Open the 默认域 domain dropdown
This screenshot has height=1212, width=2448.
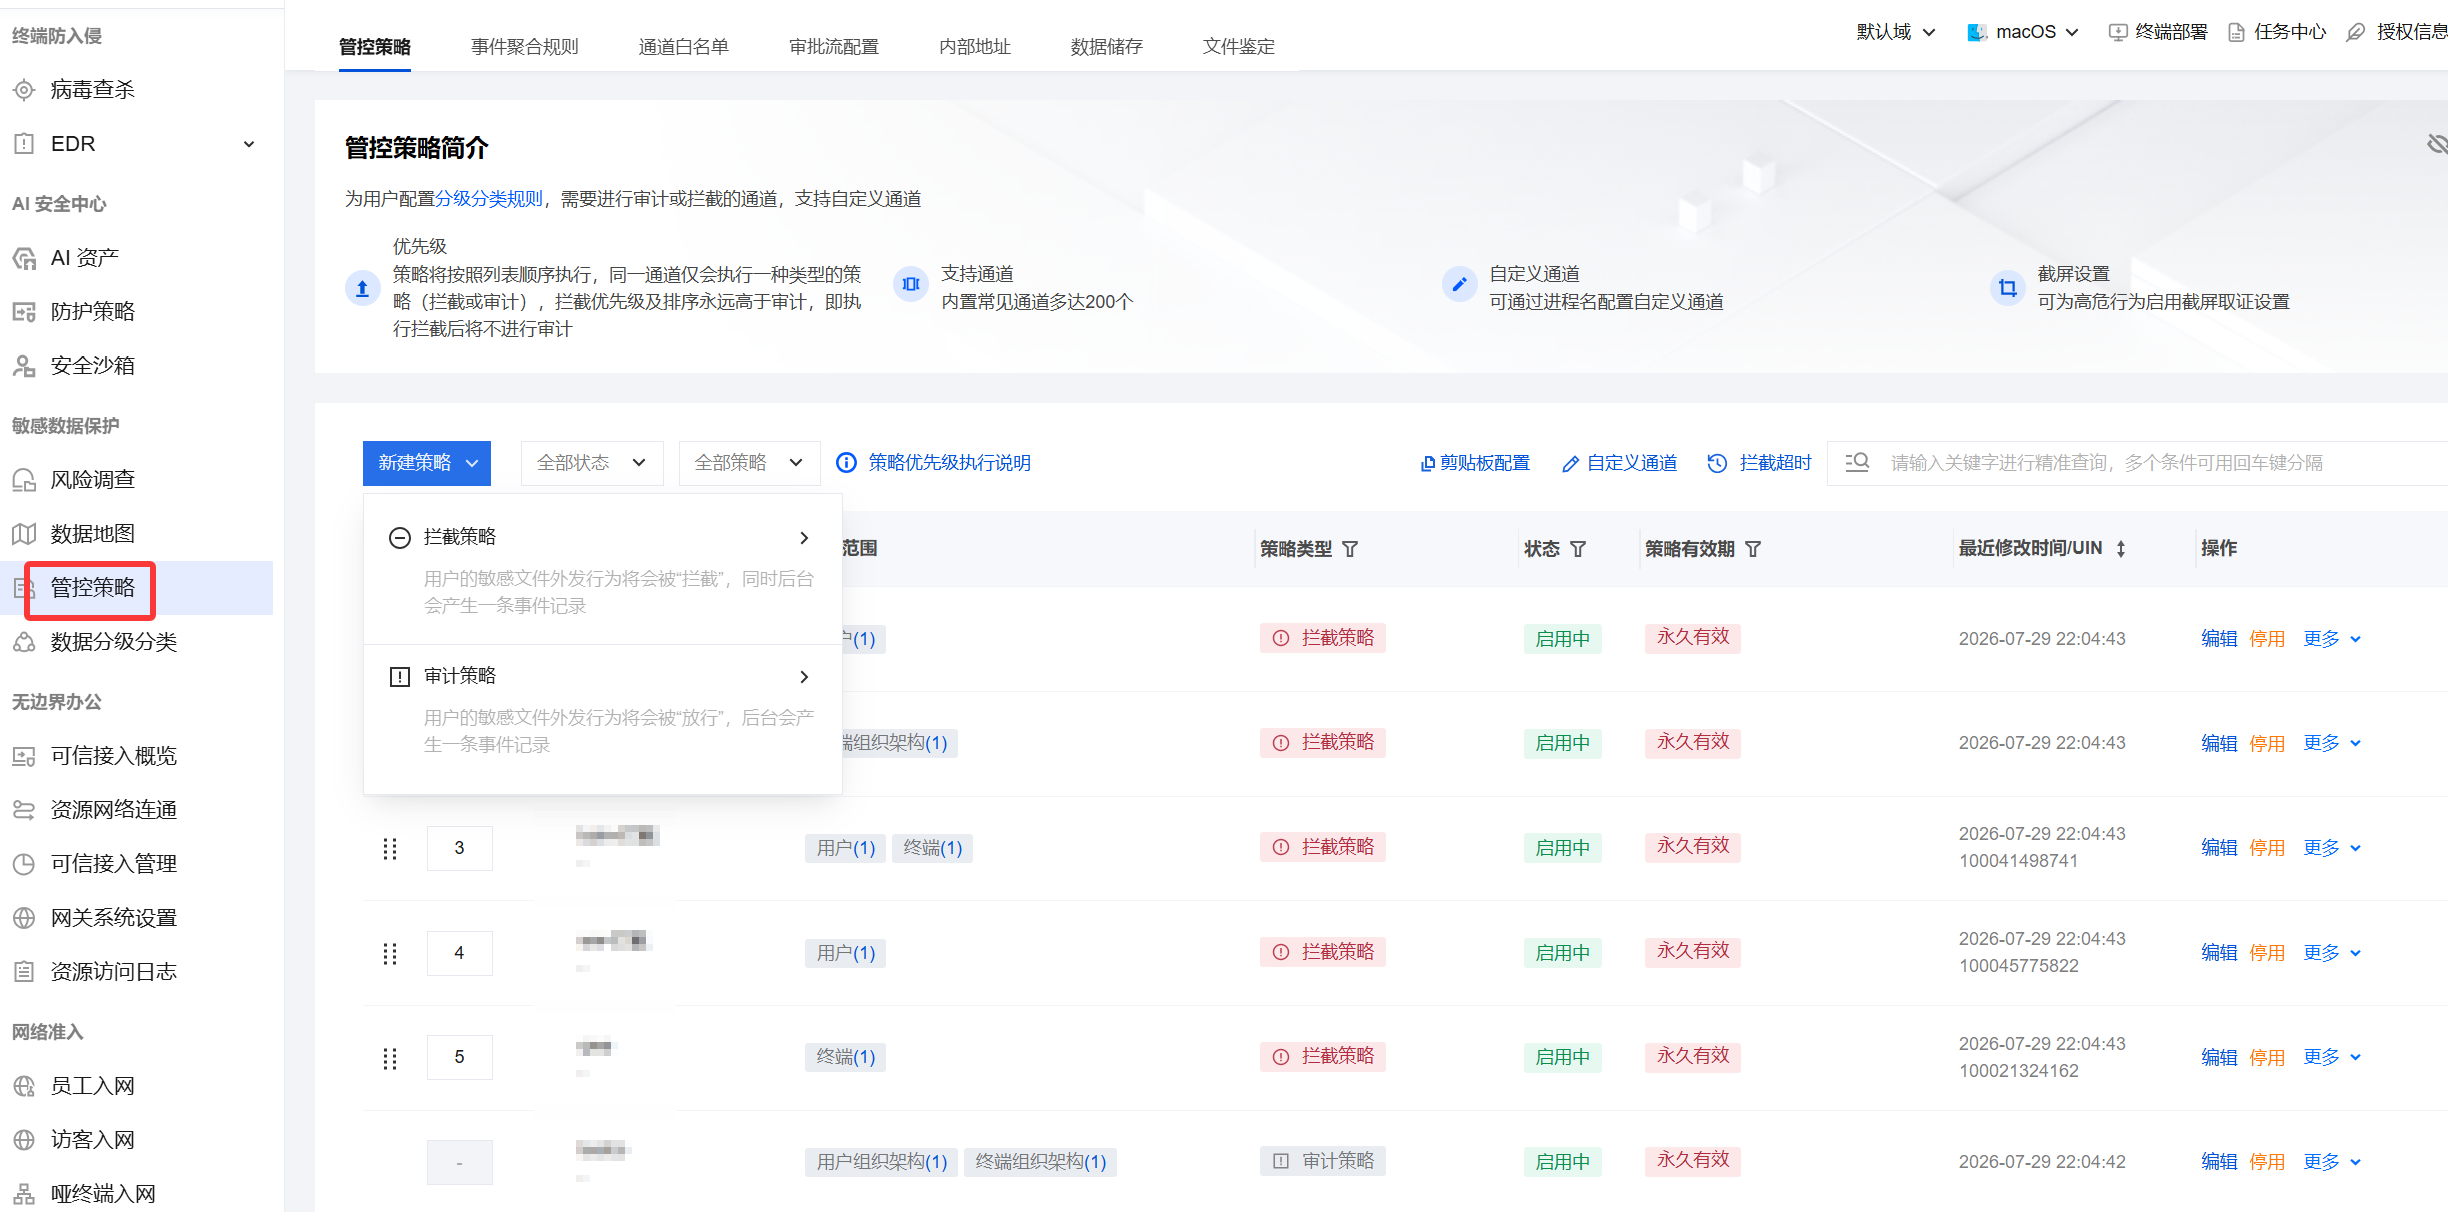[x=1896, y=32]
